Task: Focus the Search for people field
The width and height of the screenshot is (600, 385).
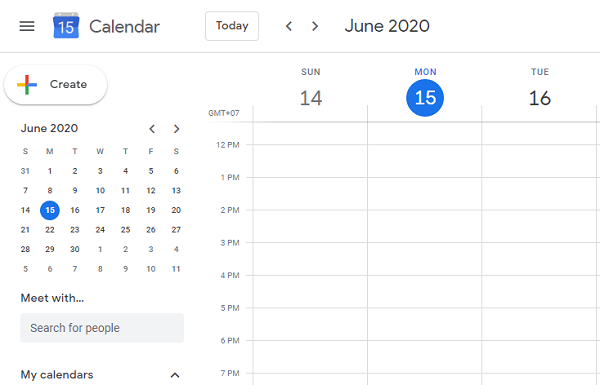Action: click(x=102, y=328)
